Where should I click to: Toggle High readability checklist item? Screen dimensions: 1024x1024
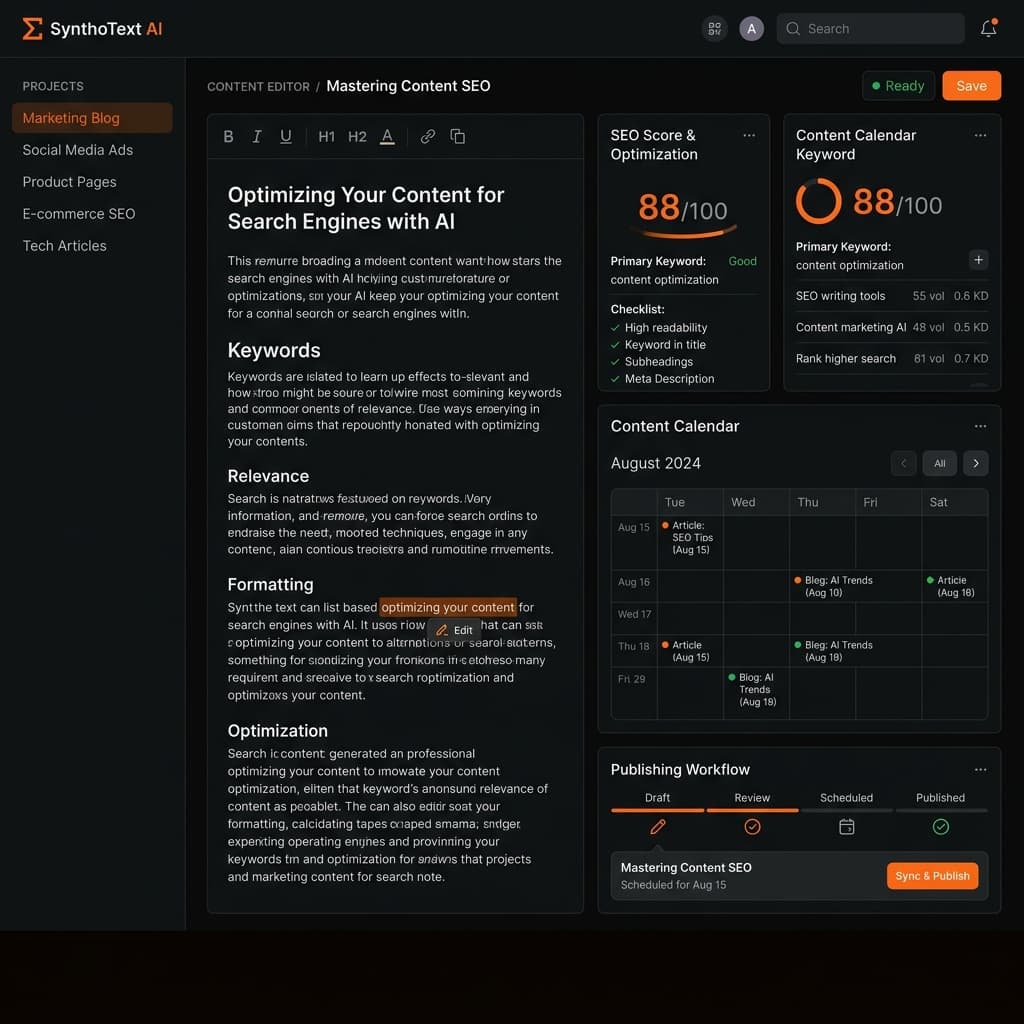(659, 328)
